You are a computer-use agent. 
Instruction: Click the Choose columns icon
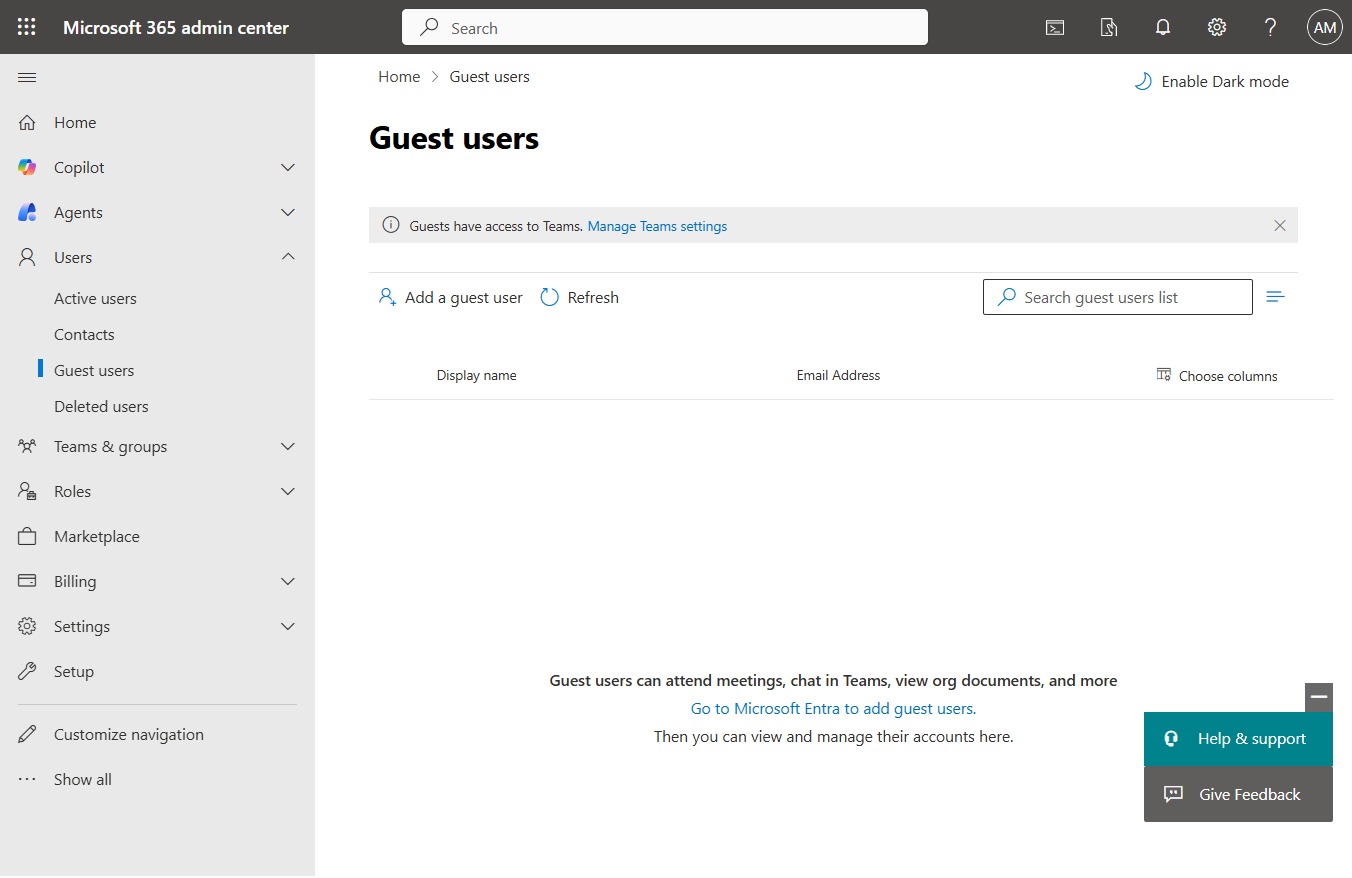tap(1164, 375)
